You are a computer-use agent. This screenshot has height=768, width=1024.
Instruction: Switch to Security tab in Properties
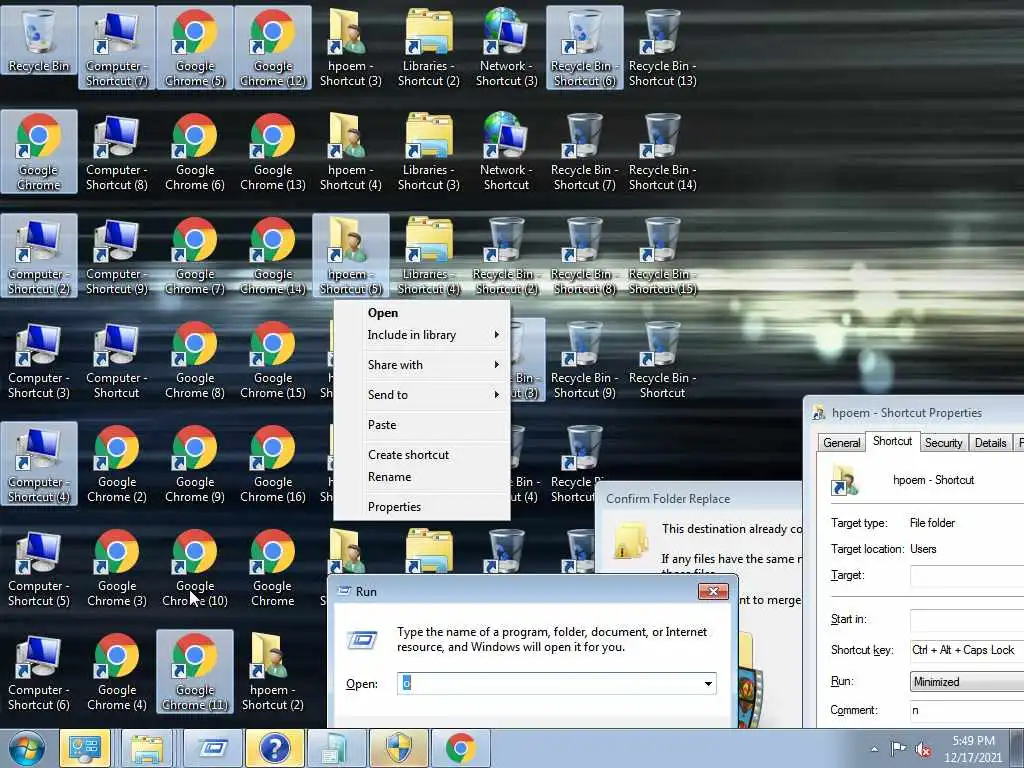(x=944, y=443)
